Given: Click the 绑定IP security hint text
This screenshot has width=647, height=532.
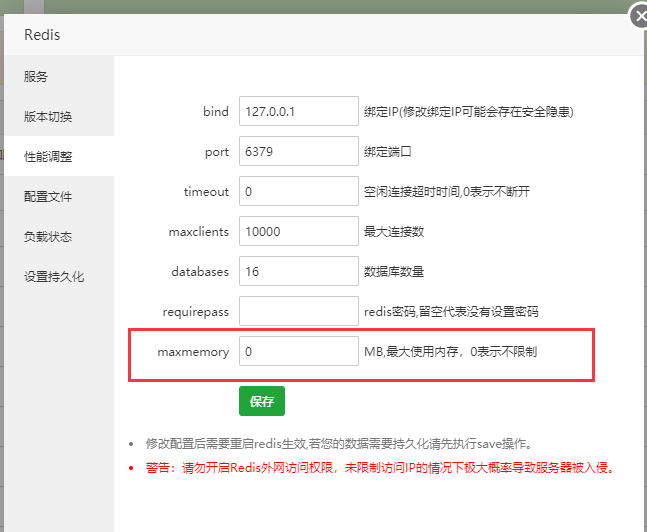Looking at the screenshot, I should click(468, 111).
